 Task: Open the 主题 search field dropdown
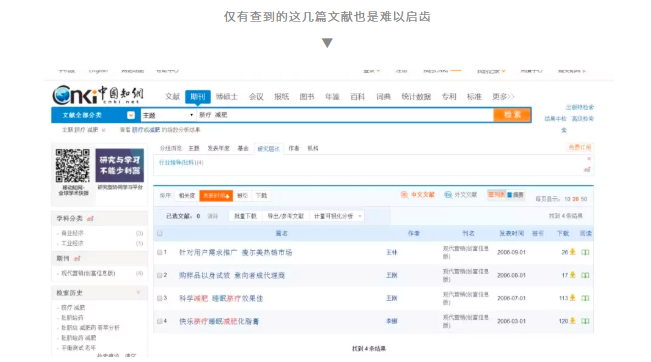[168, 115]
